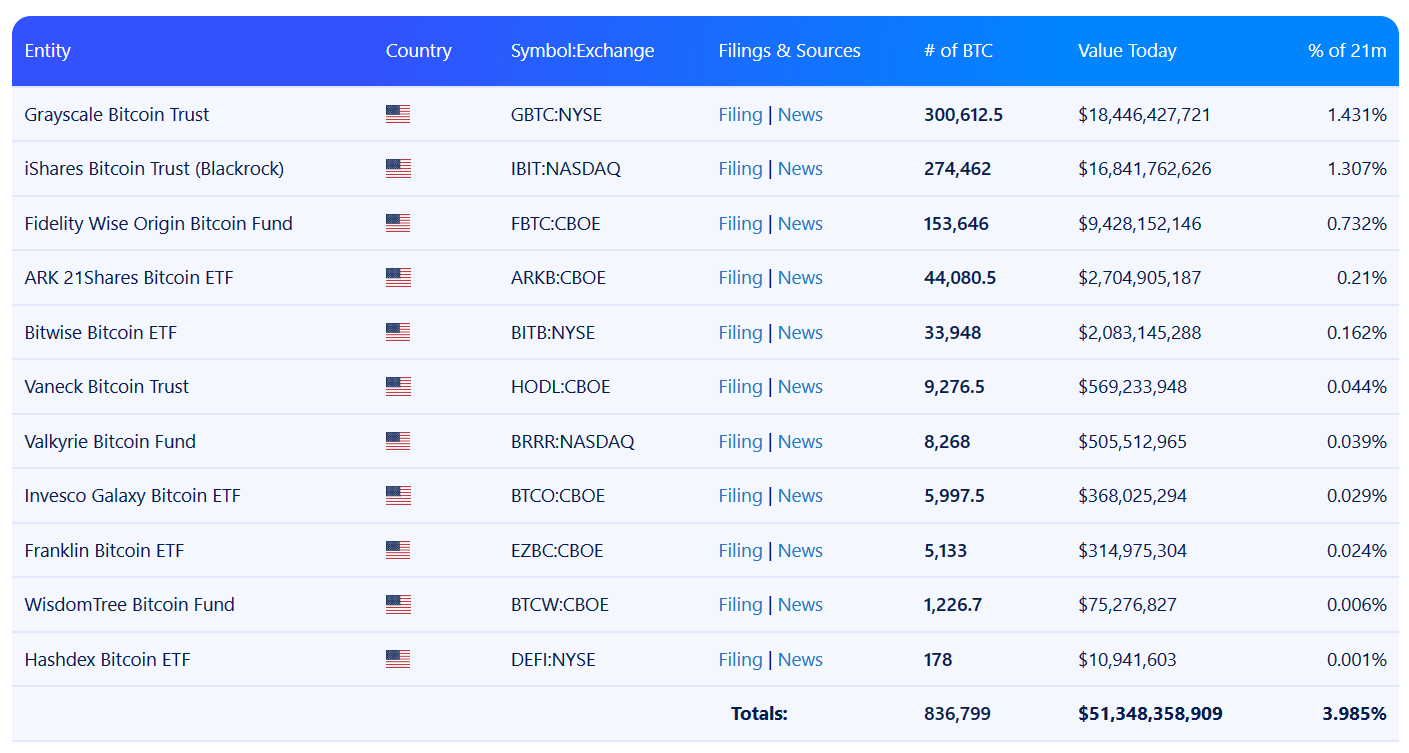Open the Filing link for Vaneck Bitcoin Trust
The height and width of the screenshot is (753, 1409).
point(740,387)
